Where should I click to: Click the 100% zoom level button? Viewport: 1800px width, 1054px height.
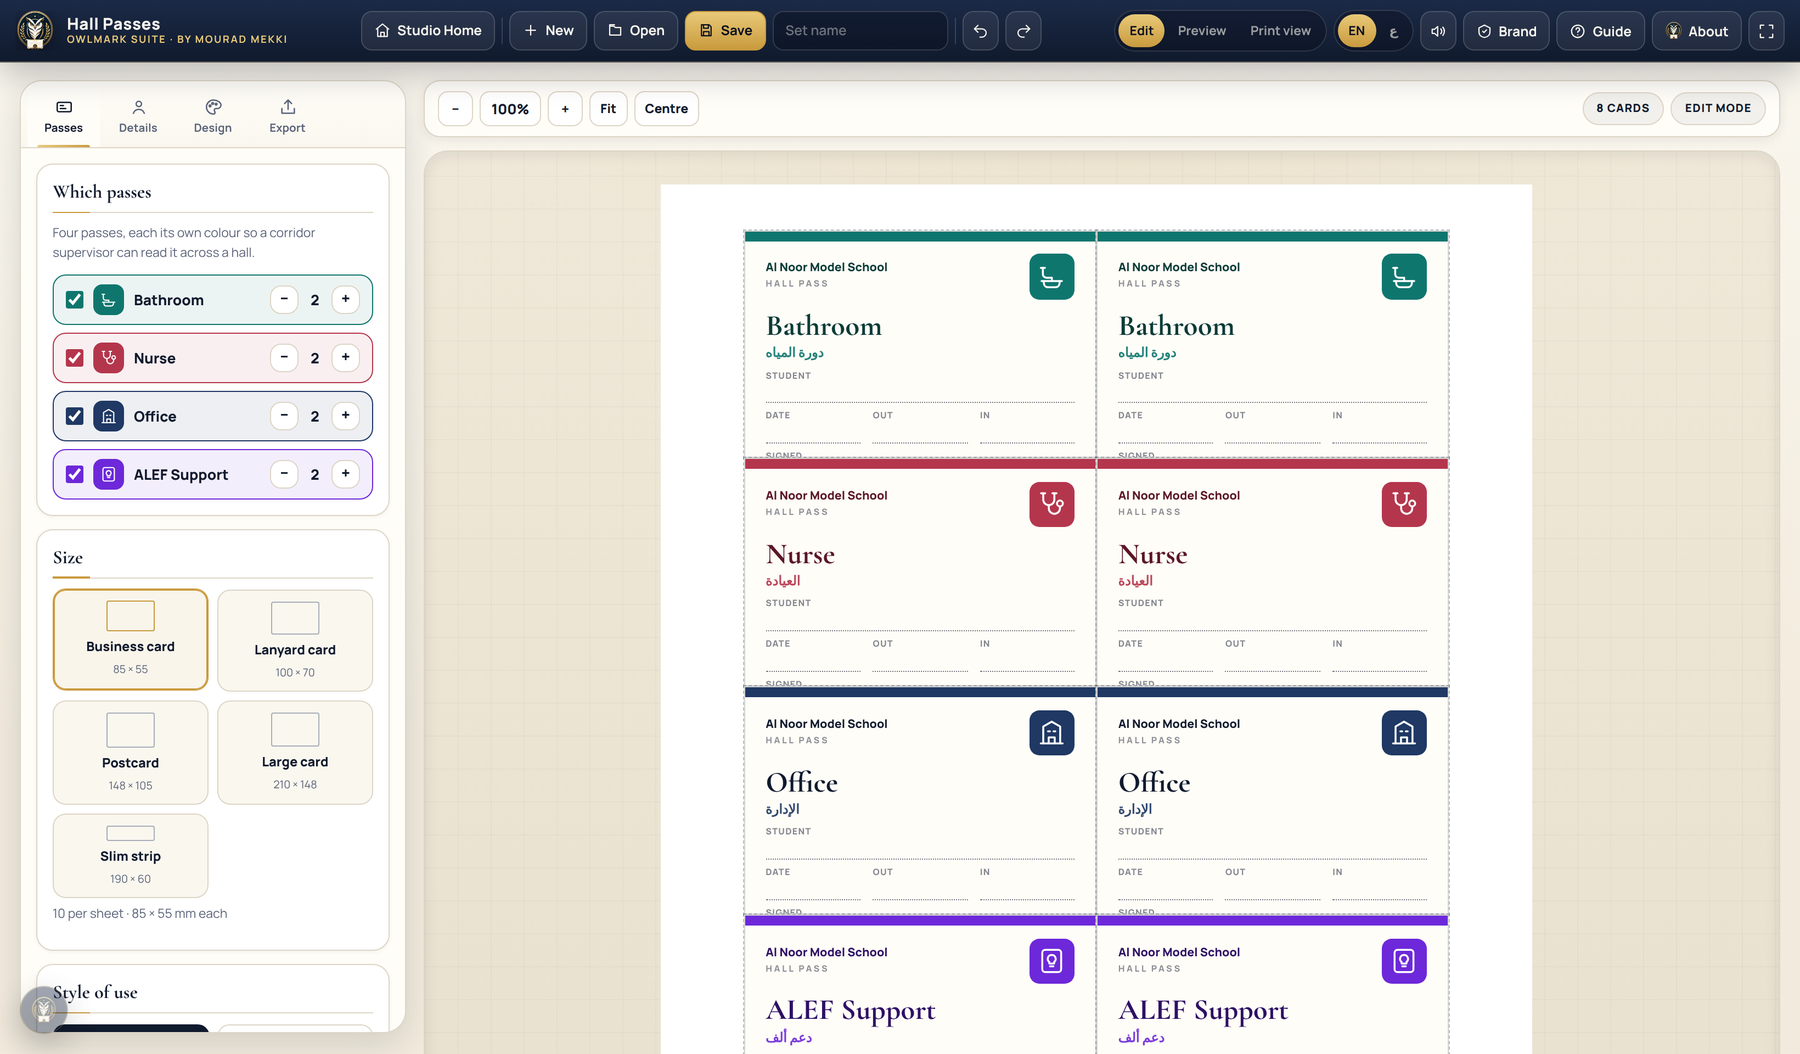point(510,109)
